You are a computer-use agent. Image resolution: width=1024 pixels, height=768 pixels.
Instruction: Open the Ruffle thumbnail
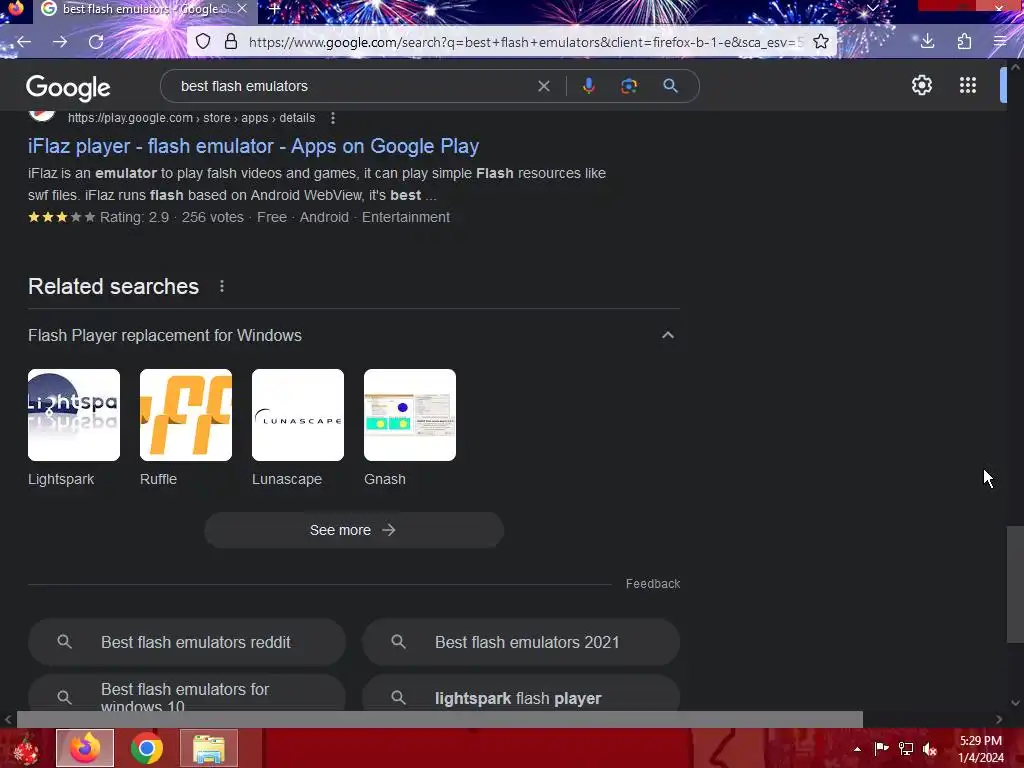tap(186, 415)
